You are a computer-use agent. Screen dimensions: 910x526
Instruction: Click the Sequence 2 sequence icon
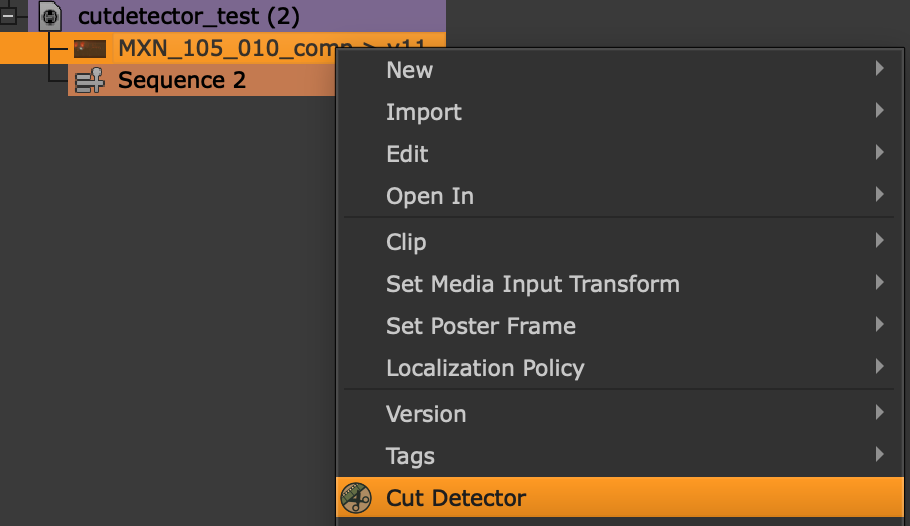point(89,80)
